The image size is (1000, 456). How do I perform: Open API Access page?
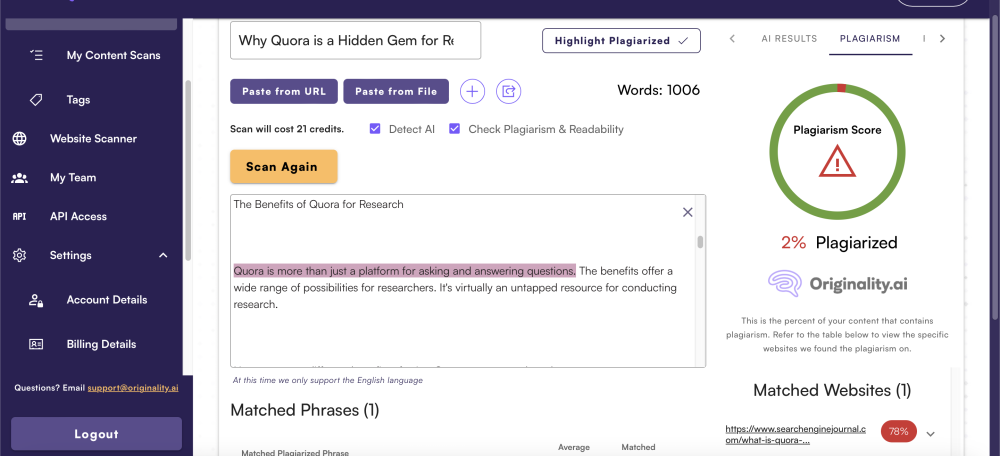pyautogui.click(x=78, y=216)
